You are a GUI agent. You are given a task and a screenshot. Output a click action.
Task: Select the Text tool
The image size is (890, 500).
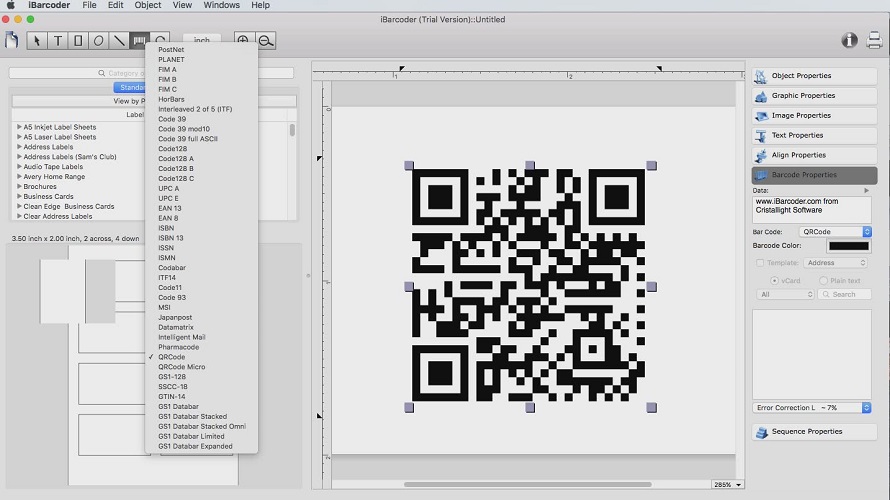coord(58,41)
